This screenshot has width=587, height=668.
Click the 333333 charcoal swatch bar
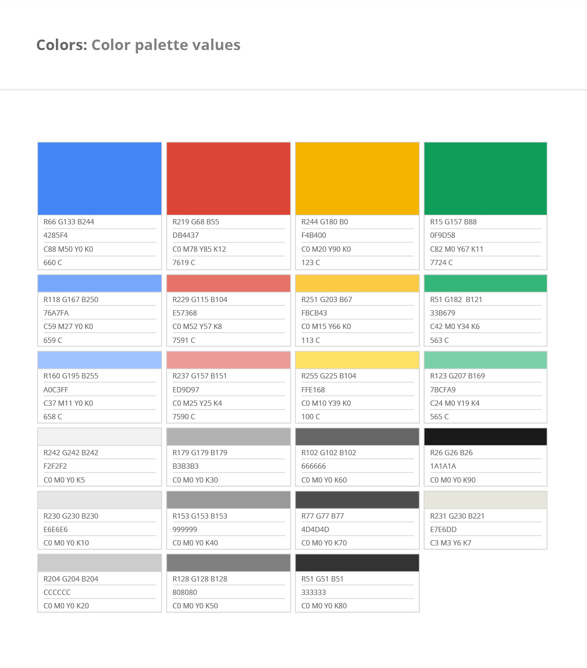pyautogui.click(x=357, y=563)
